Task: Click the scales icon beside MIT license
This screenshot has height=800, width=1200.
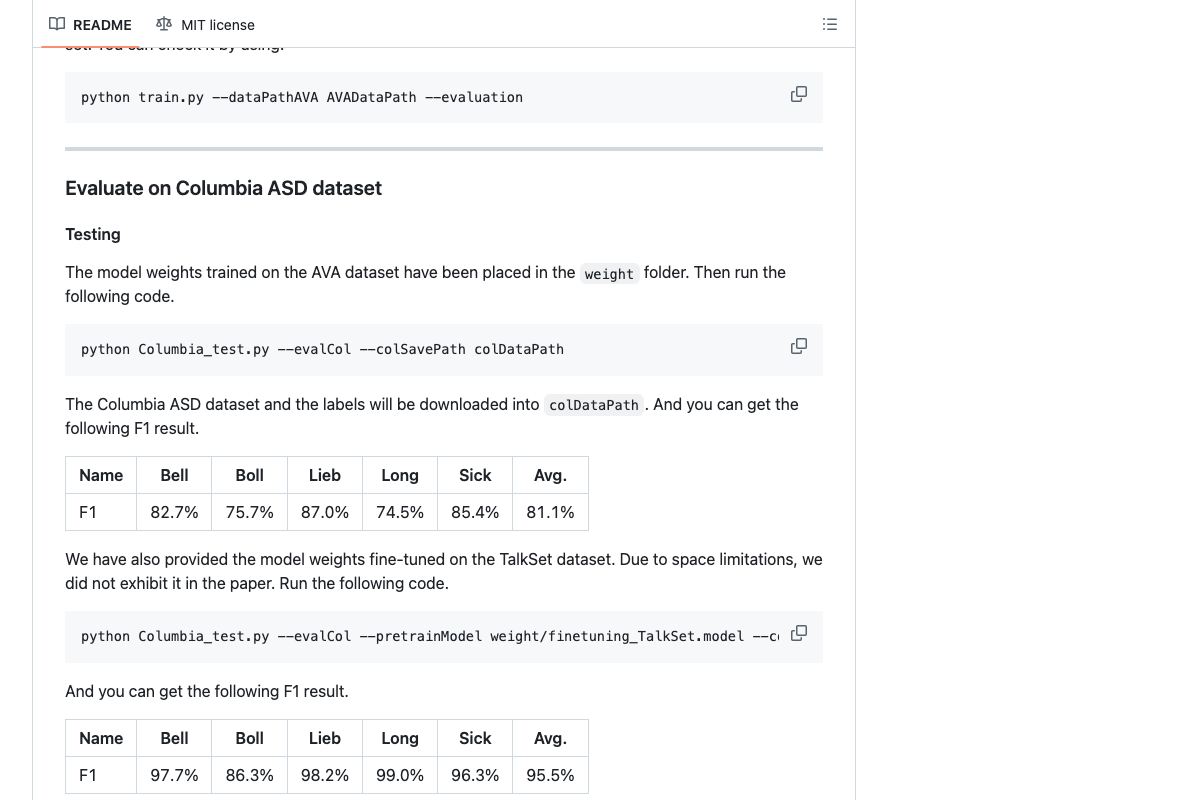Action: (164, 24)
